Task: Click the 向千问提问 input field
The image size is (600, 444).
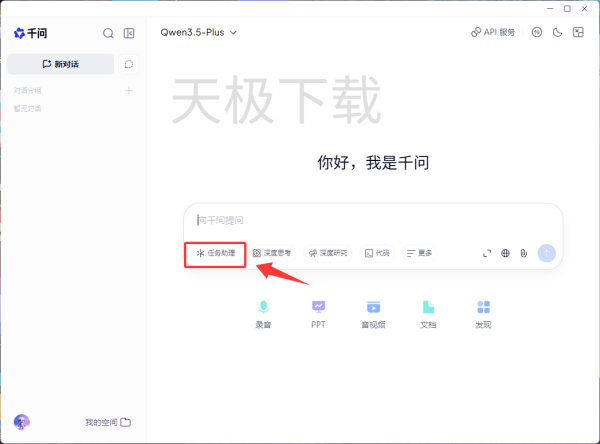Action: point(370,220)
